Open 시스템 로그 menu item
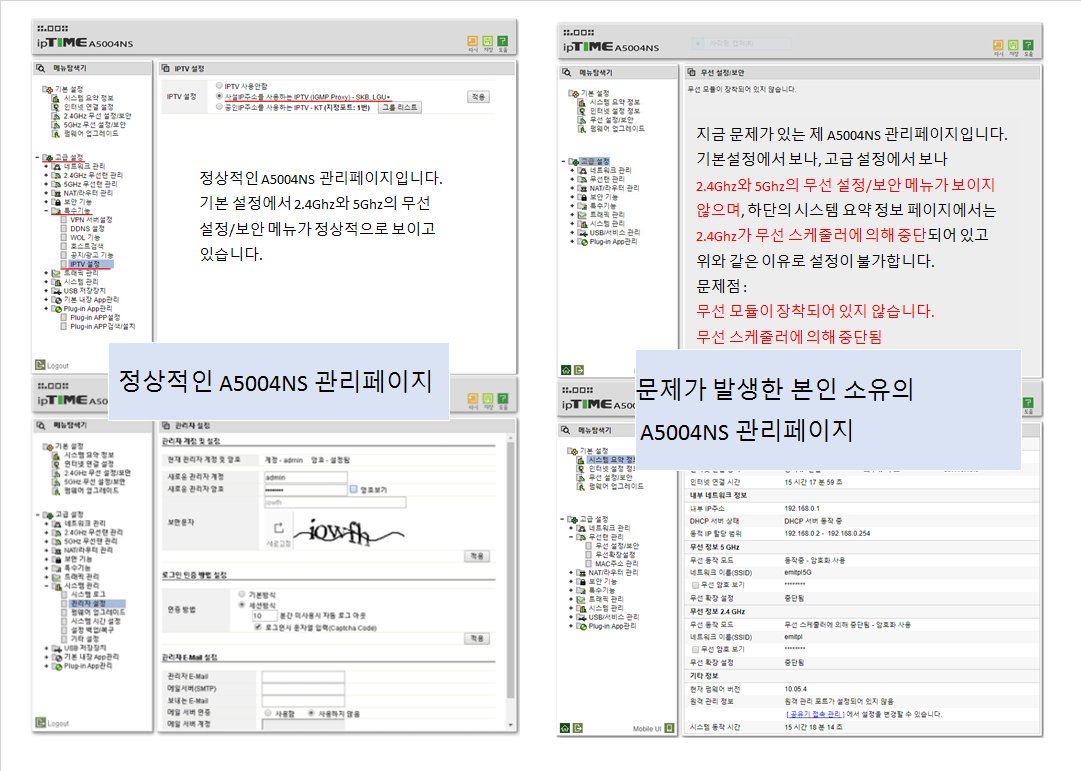 pos(88,594)
